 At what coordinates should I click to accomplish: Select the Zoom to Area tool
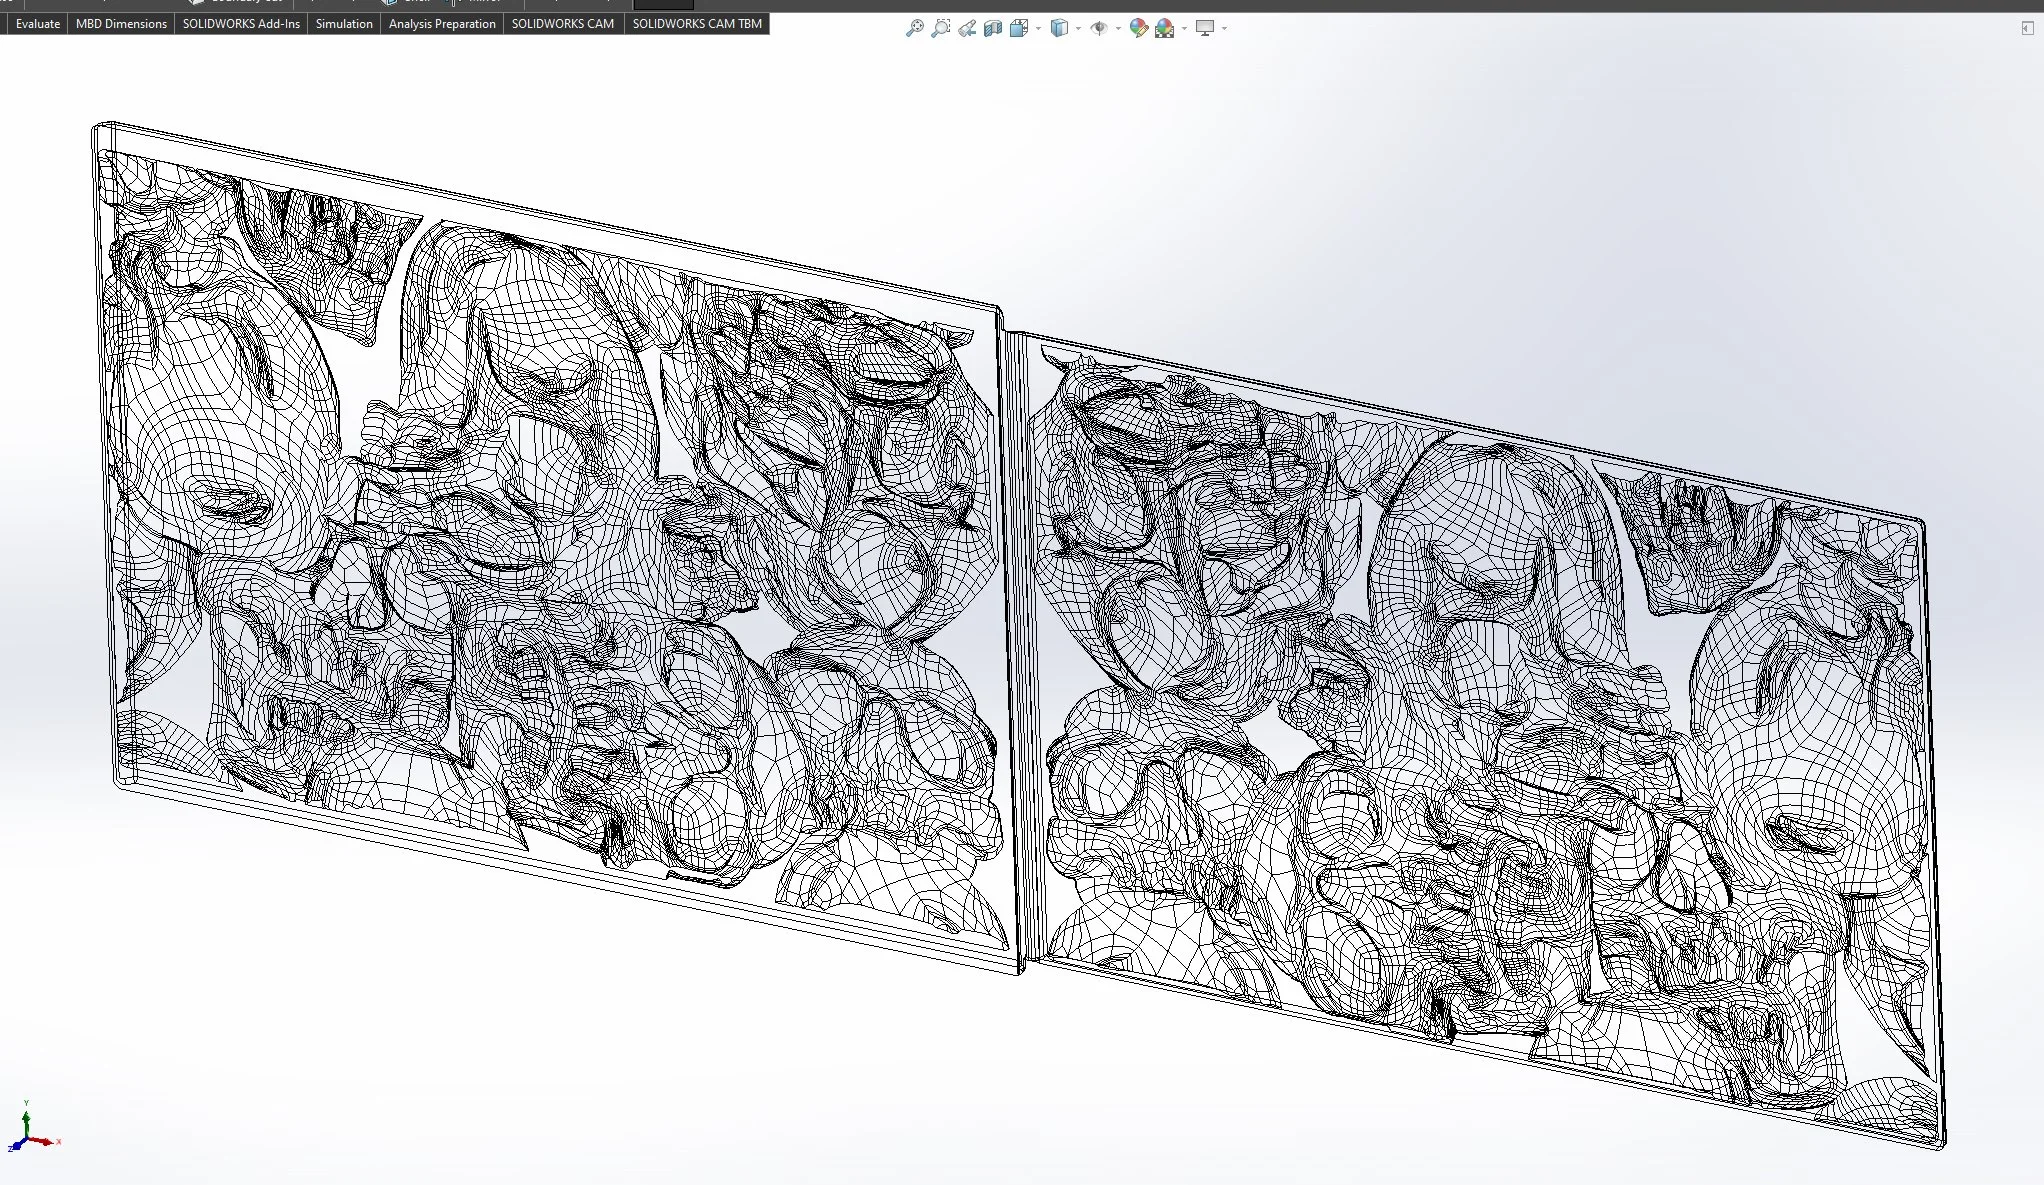click(940, 28)
